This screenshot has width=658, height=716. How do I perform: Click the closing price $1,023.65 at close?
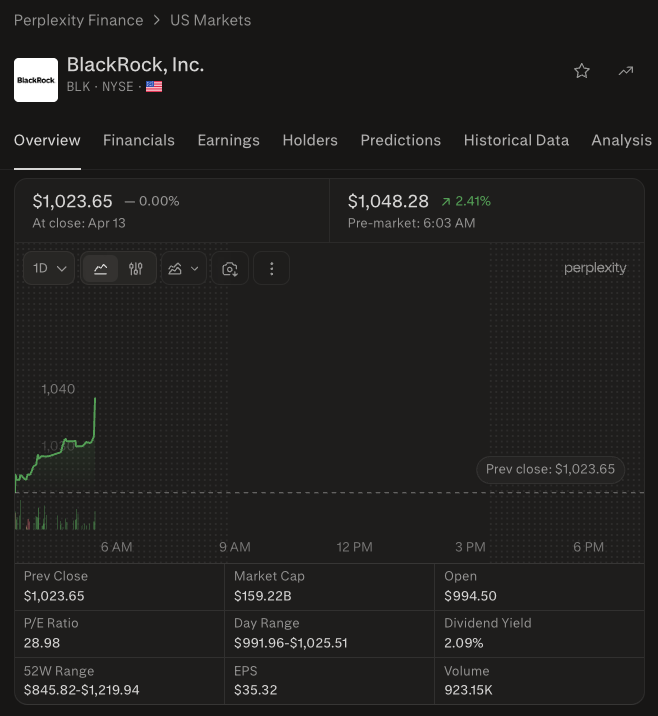click(x=72, y=201)
